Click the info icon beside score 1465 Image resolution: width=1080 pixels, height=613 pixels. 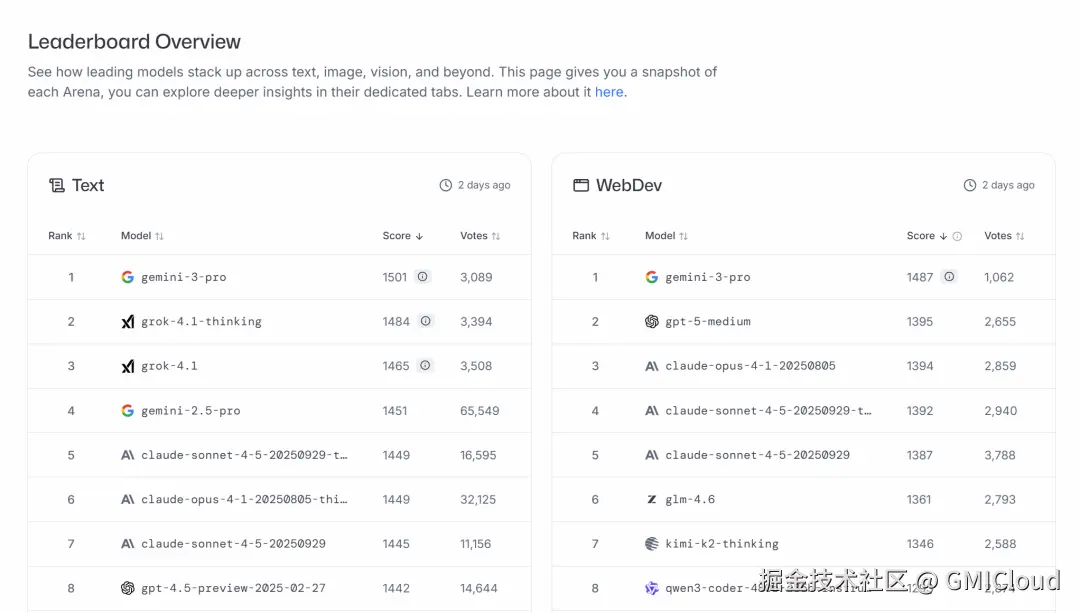425,366
